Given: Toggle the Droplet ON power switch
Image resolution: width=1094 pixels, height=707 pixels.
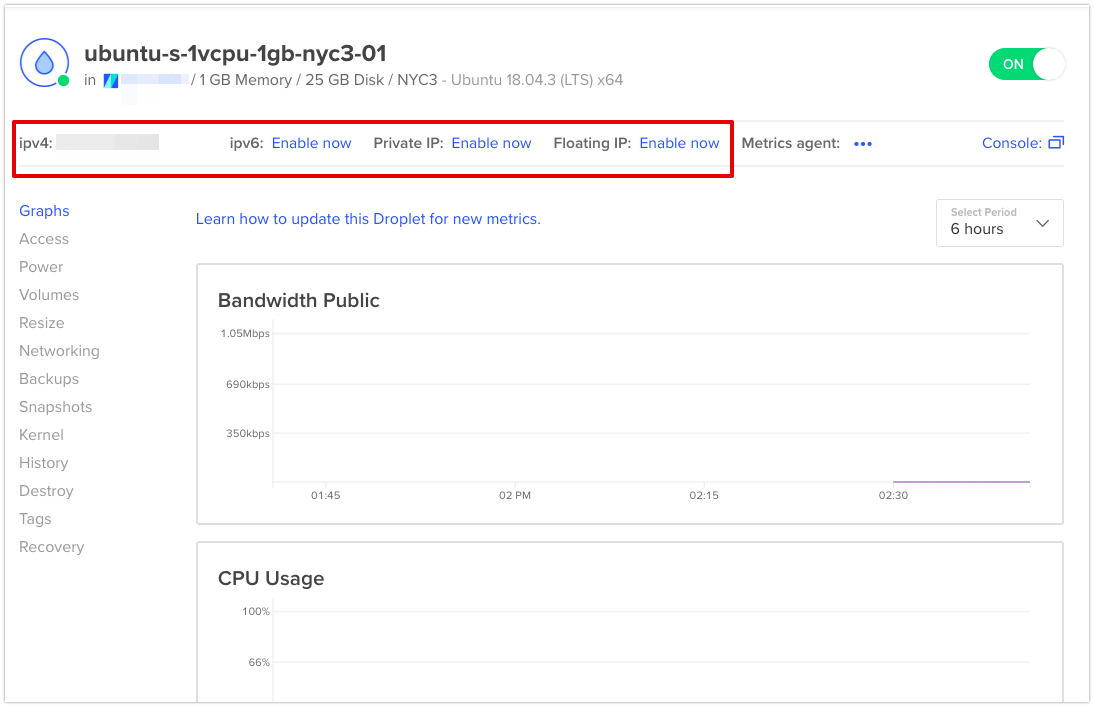Looking at the screenshot, I should [1026, 64].
